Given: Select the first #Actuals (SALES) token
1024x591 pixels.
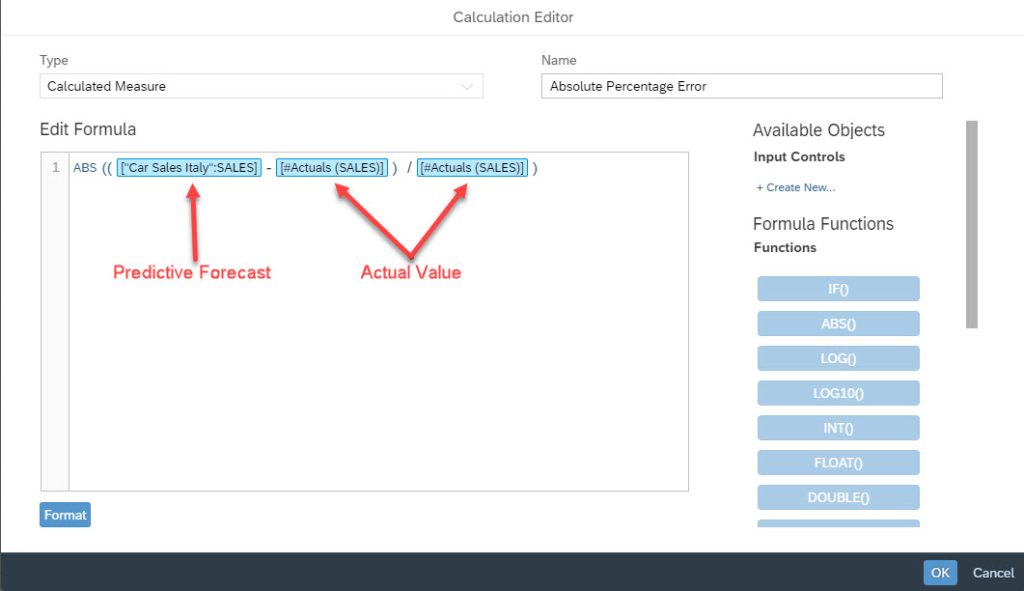Looking at the screenshot, I should pos(332,168).
